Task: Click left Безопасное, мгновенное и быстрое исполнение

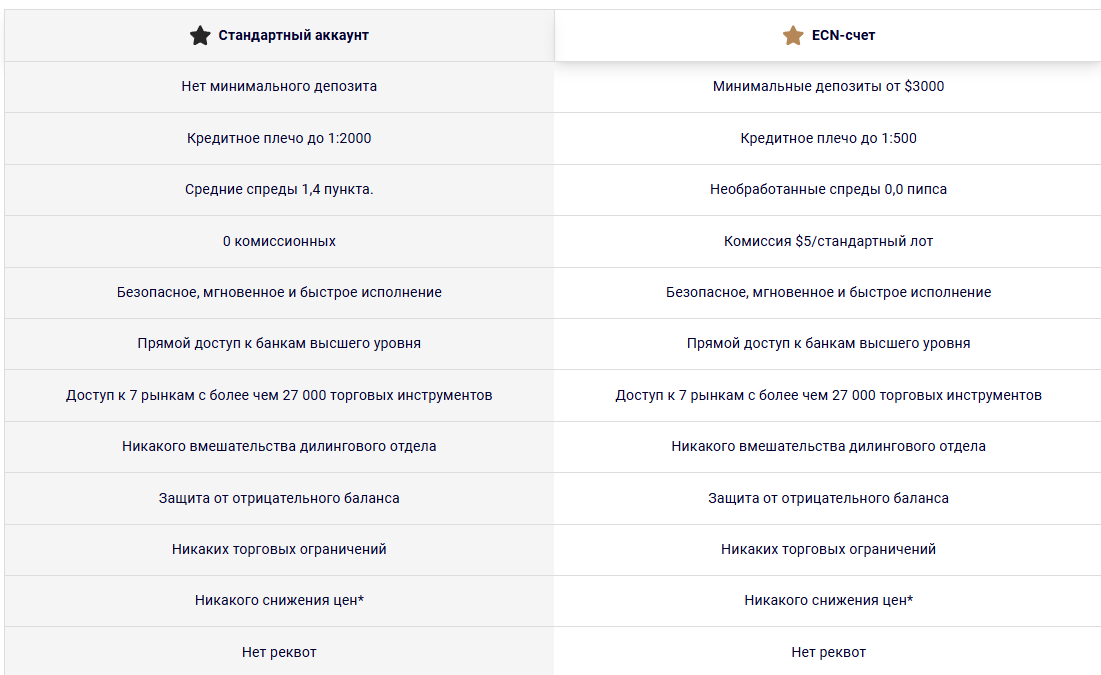Action: tap(279, 292)
